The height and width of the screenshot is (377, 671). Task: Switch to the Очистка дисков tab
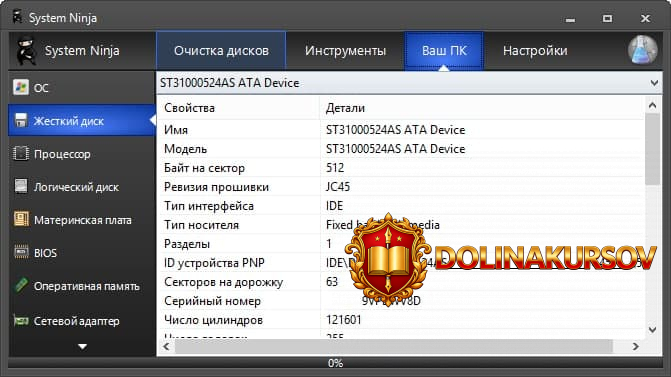[221, 50]
